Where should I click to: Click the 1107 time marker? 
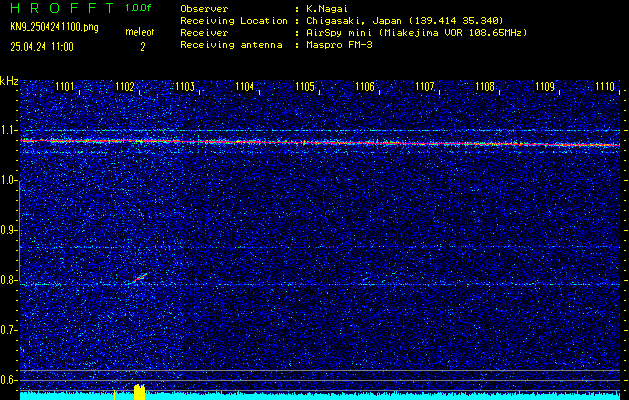425,86
